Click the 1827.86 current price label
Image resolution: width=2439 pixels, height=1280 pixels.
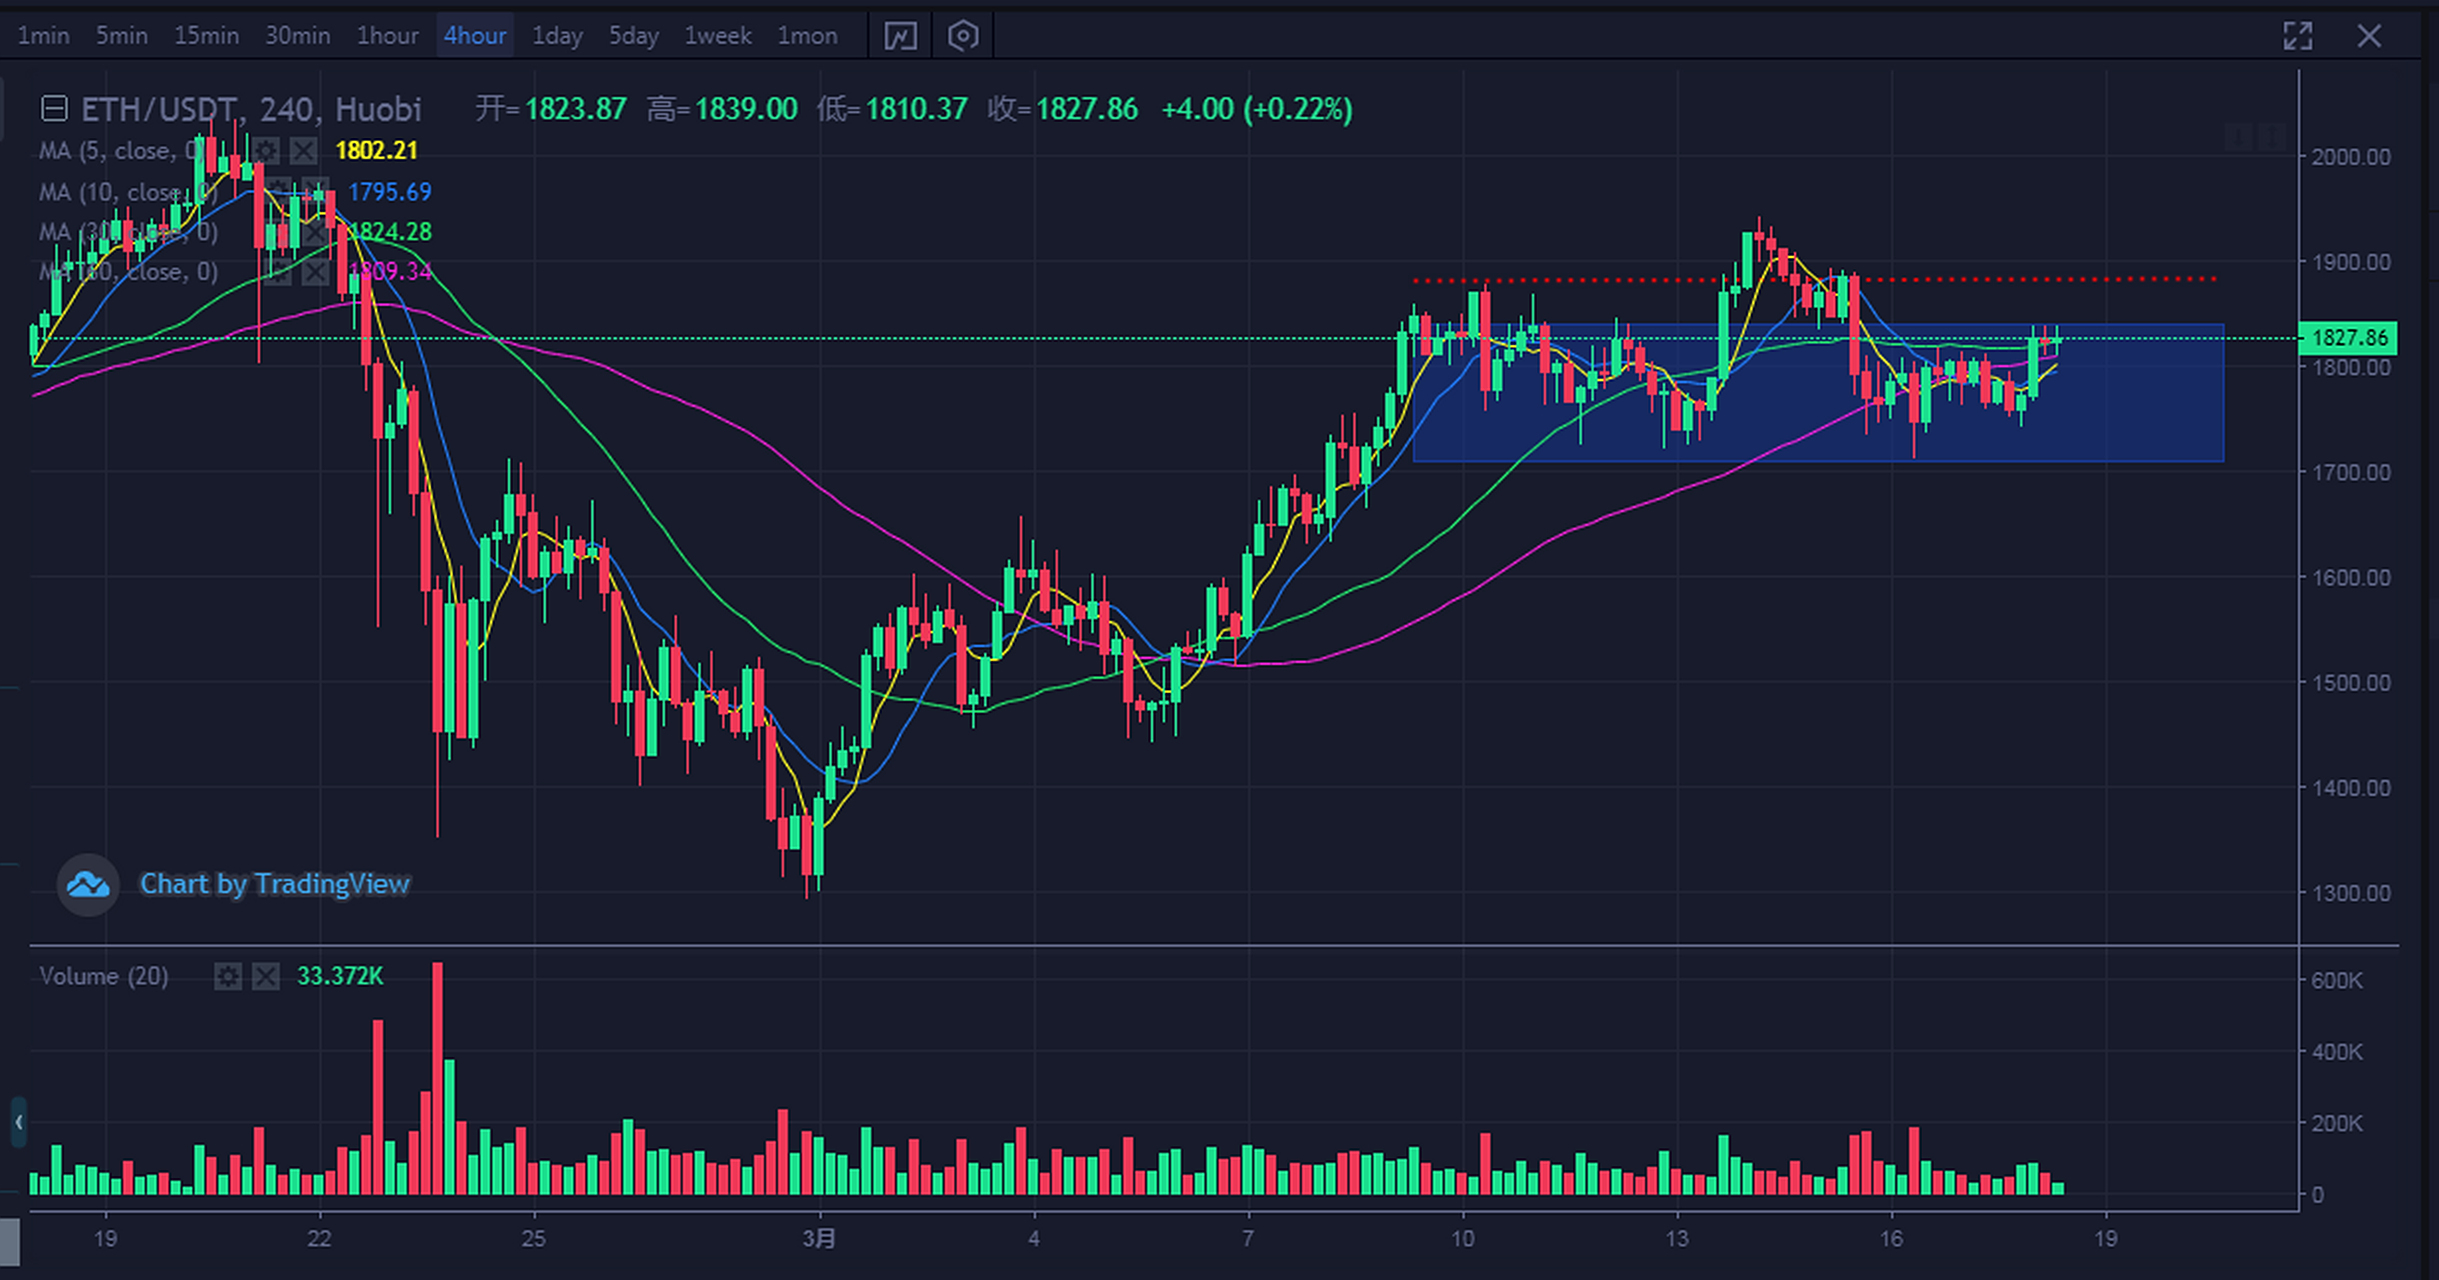coord(2348,338)
